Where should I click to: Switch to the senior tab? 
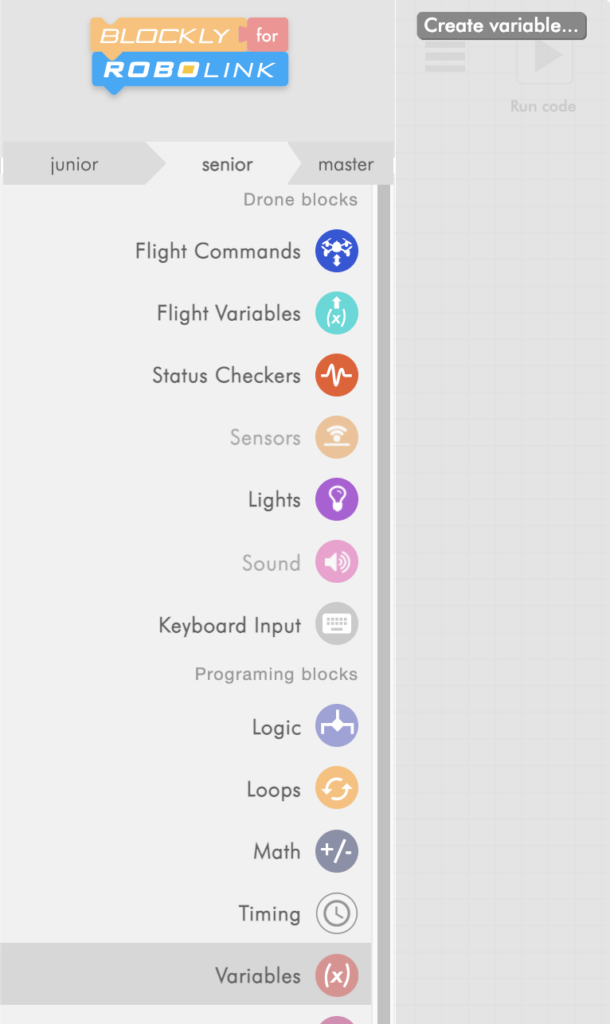pos(227,165)
